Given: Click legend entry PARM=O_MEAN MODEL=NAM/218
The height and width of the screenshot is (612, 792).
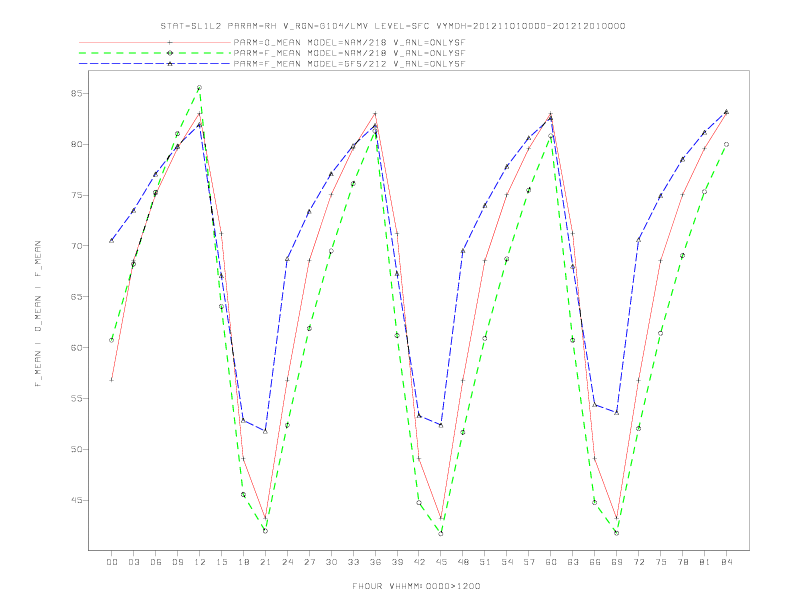Looking at the screenshot, I should click(x=349, y=43).
